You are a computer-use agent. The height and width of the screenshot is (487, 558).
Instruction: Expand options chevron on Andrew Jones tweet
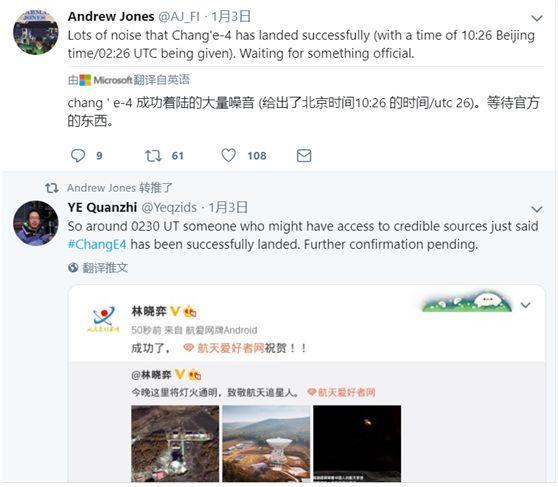(537, 18)
